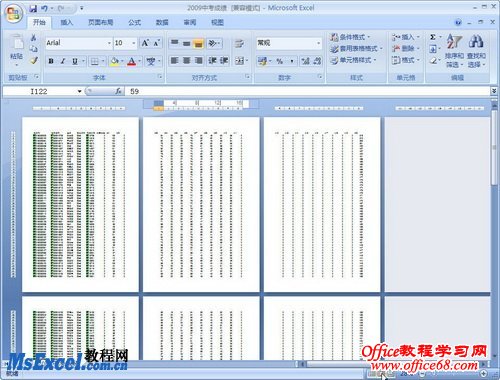The height and width of the screenshot is (380, 500).
Task: Switch to View ribbon tab
Action: tap(217, 22)
